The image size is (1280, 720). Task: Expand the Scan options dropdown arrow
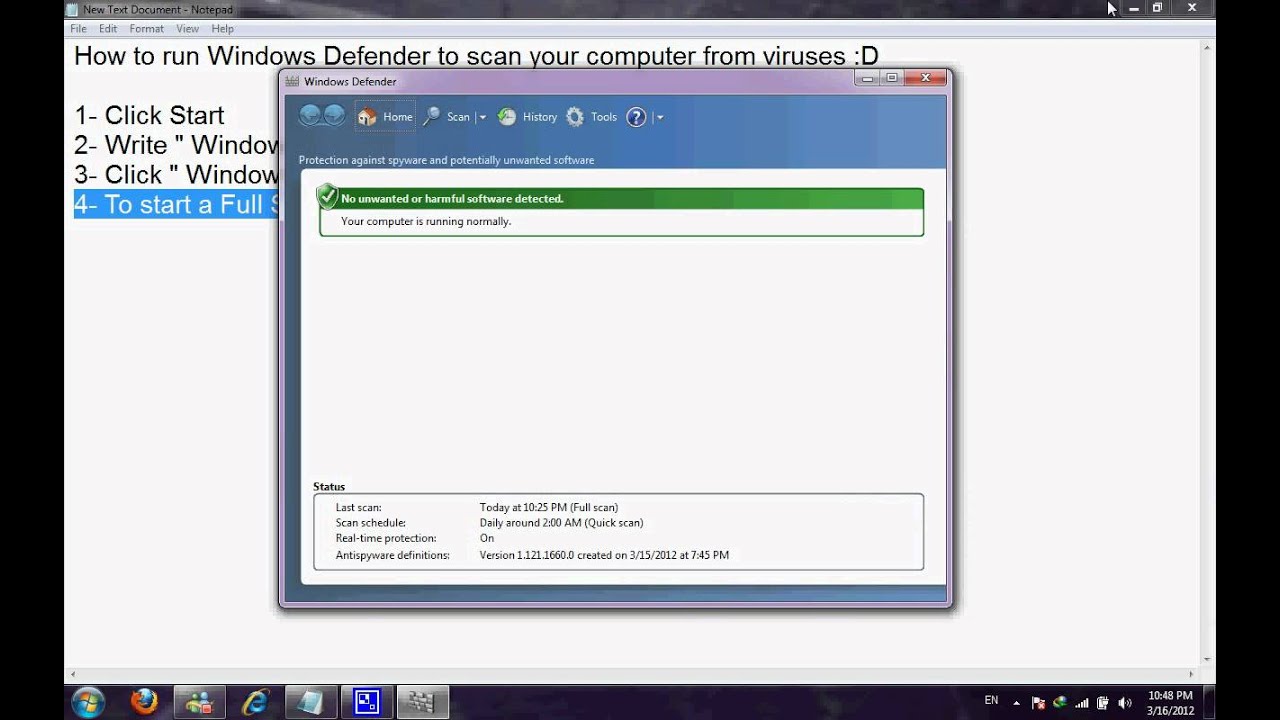pos(482,117)
